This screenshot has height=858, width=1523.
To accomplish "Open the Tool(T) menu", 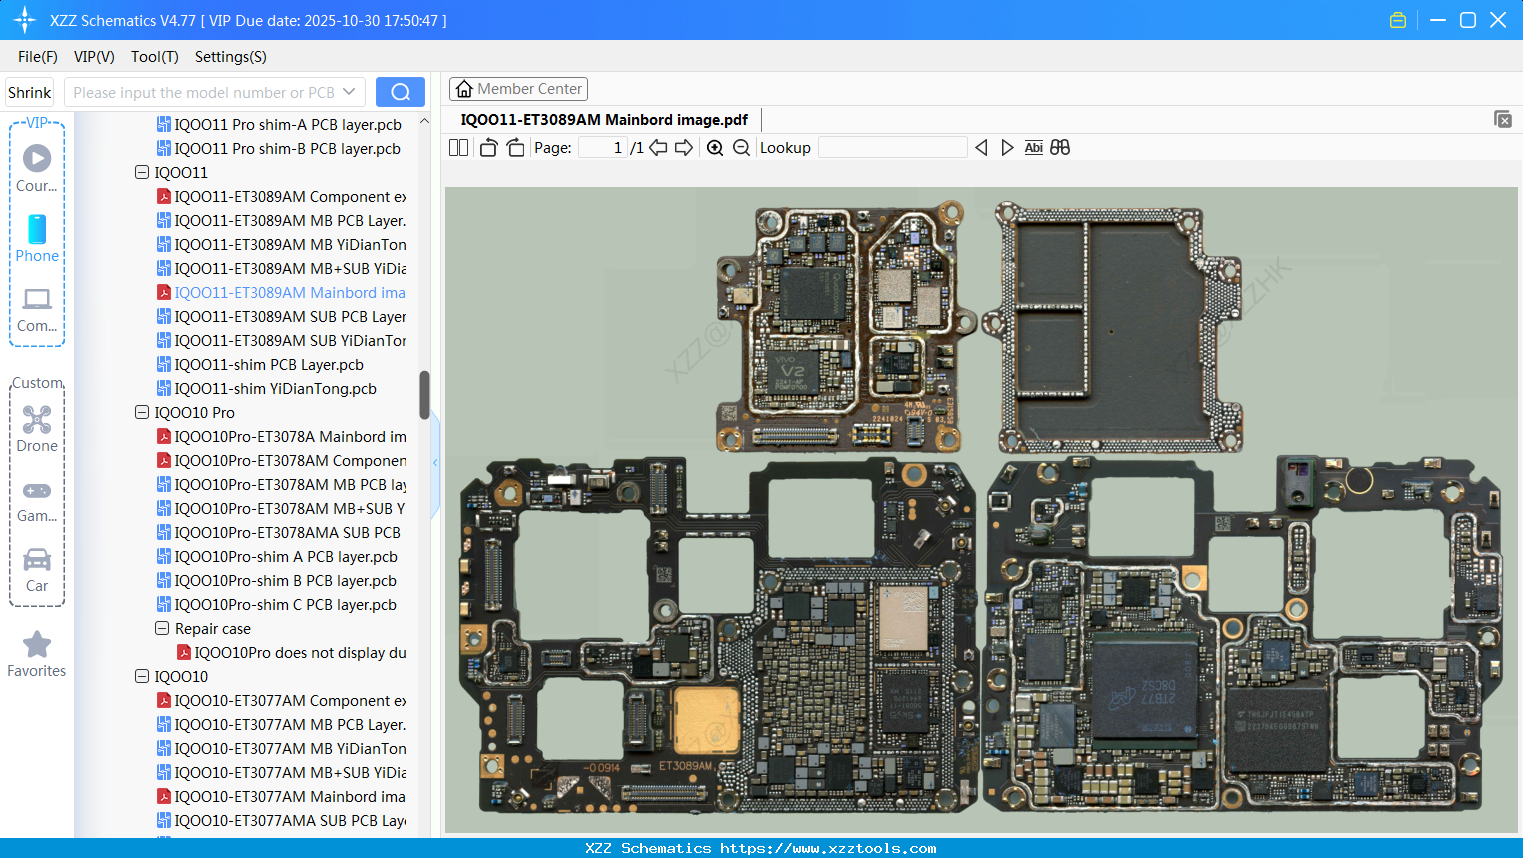I will tap(154, 57).
